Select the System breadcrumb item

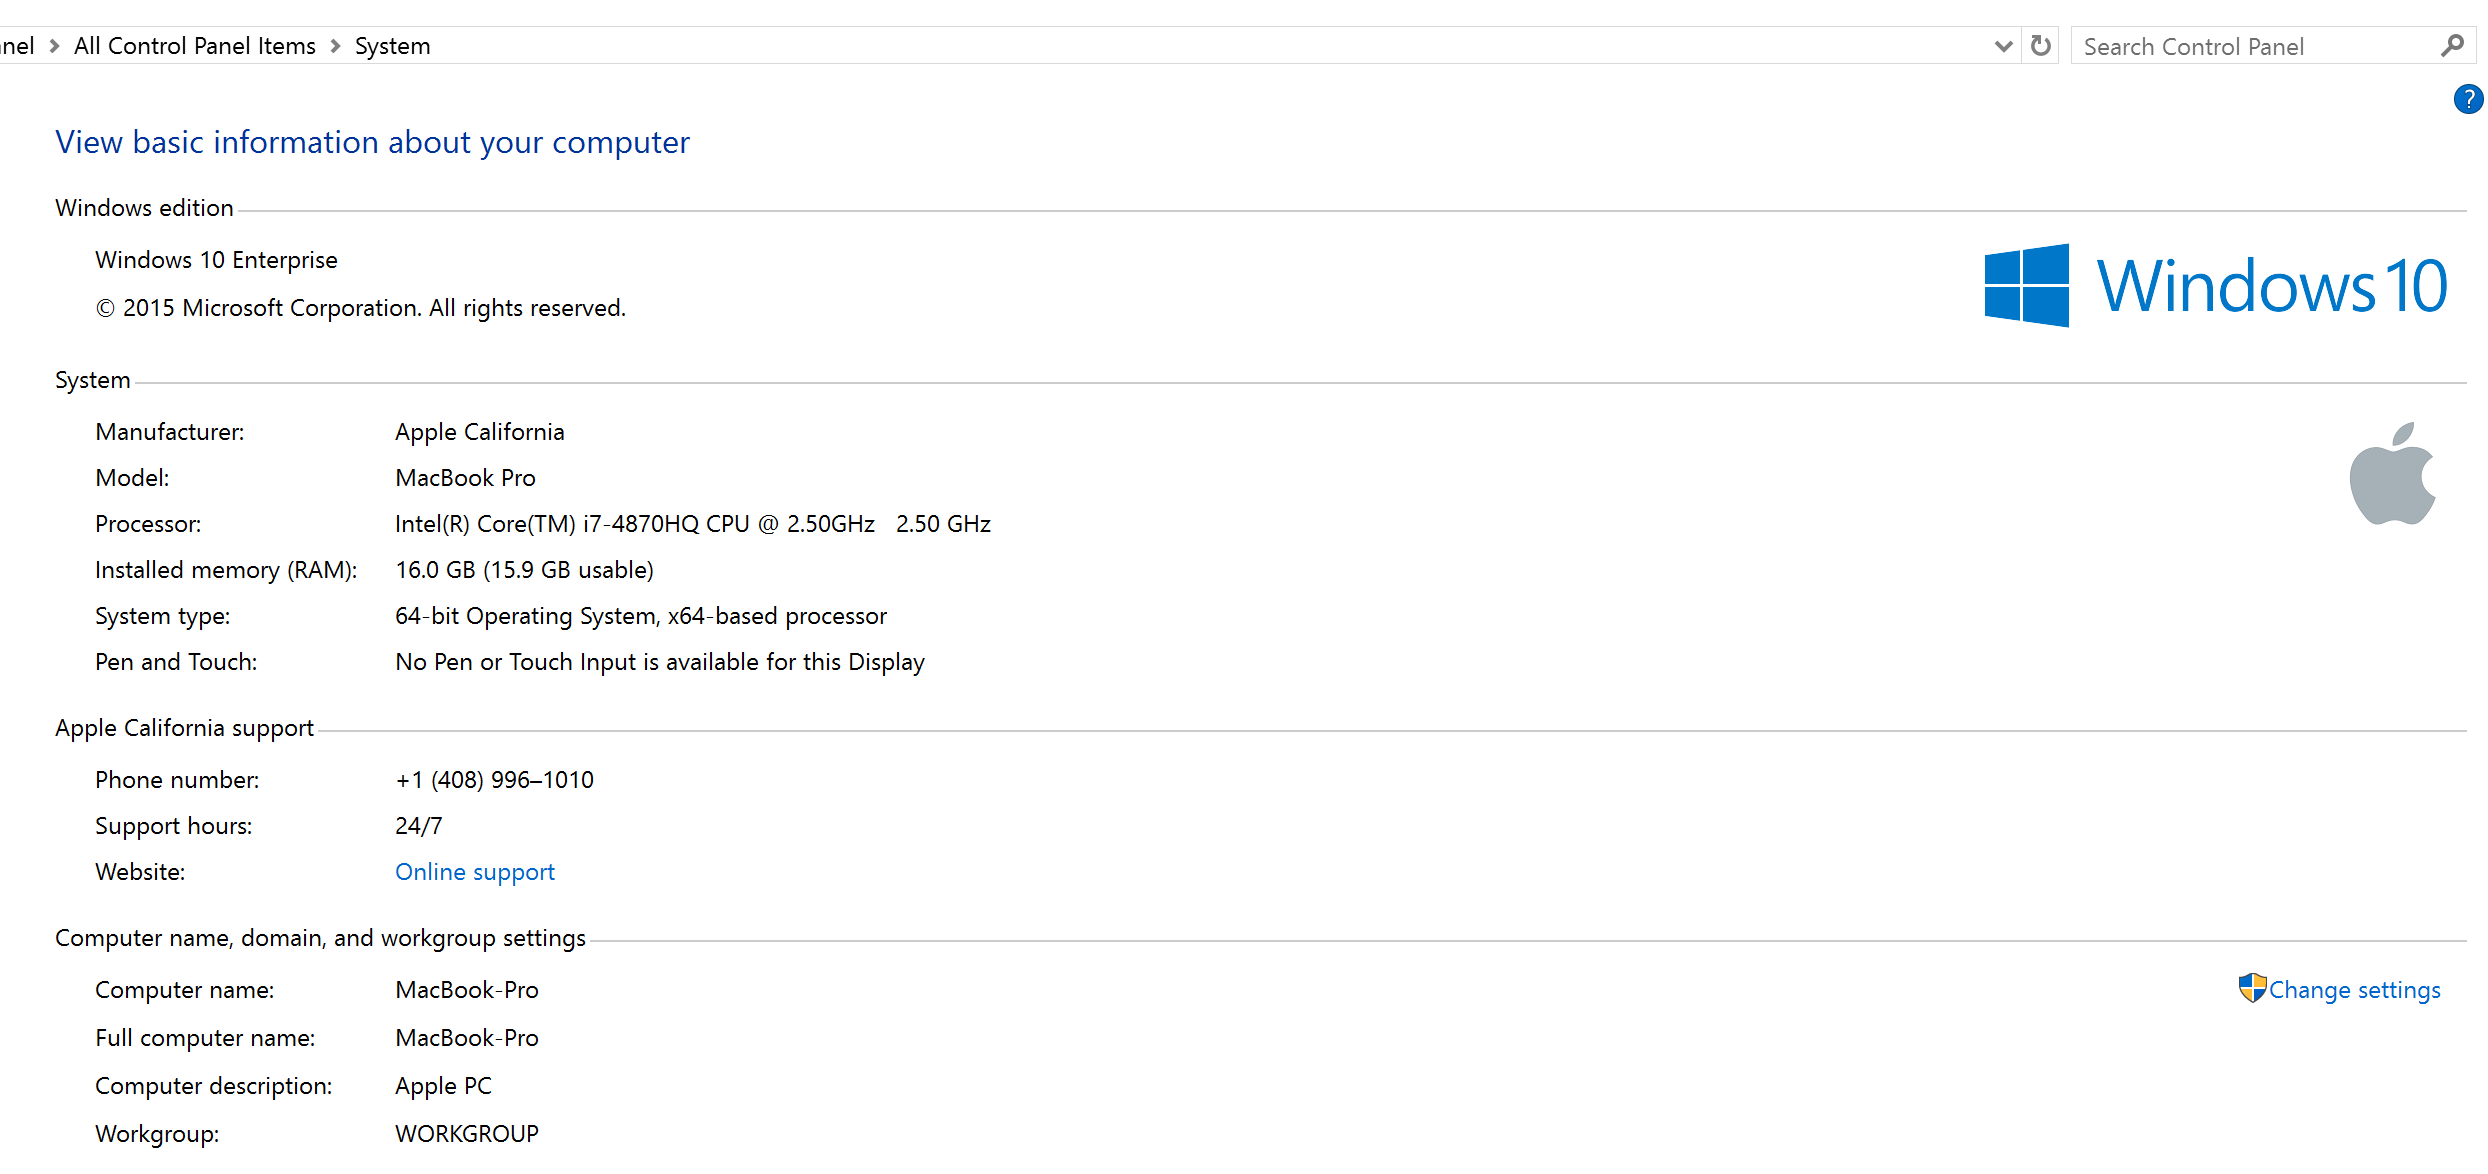click(x=392, y=46)
